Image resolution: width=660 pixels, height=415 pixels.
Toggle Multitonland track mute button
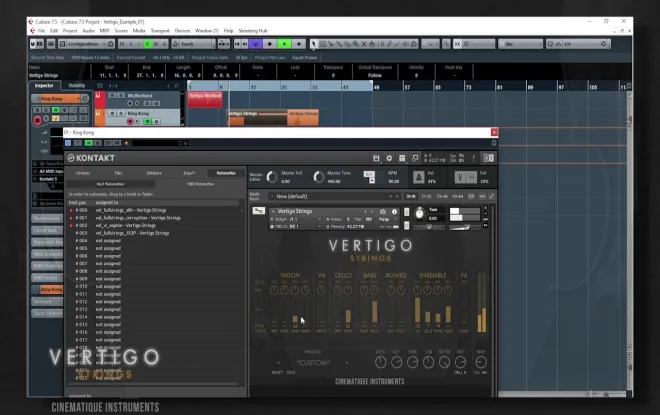coord(112,96)
